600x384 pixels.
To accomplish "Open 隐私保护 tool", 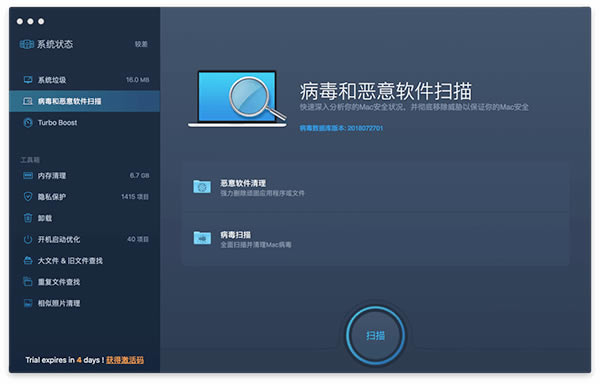I will click(x=84, y=197).
